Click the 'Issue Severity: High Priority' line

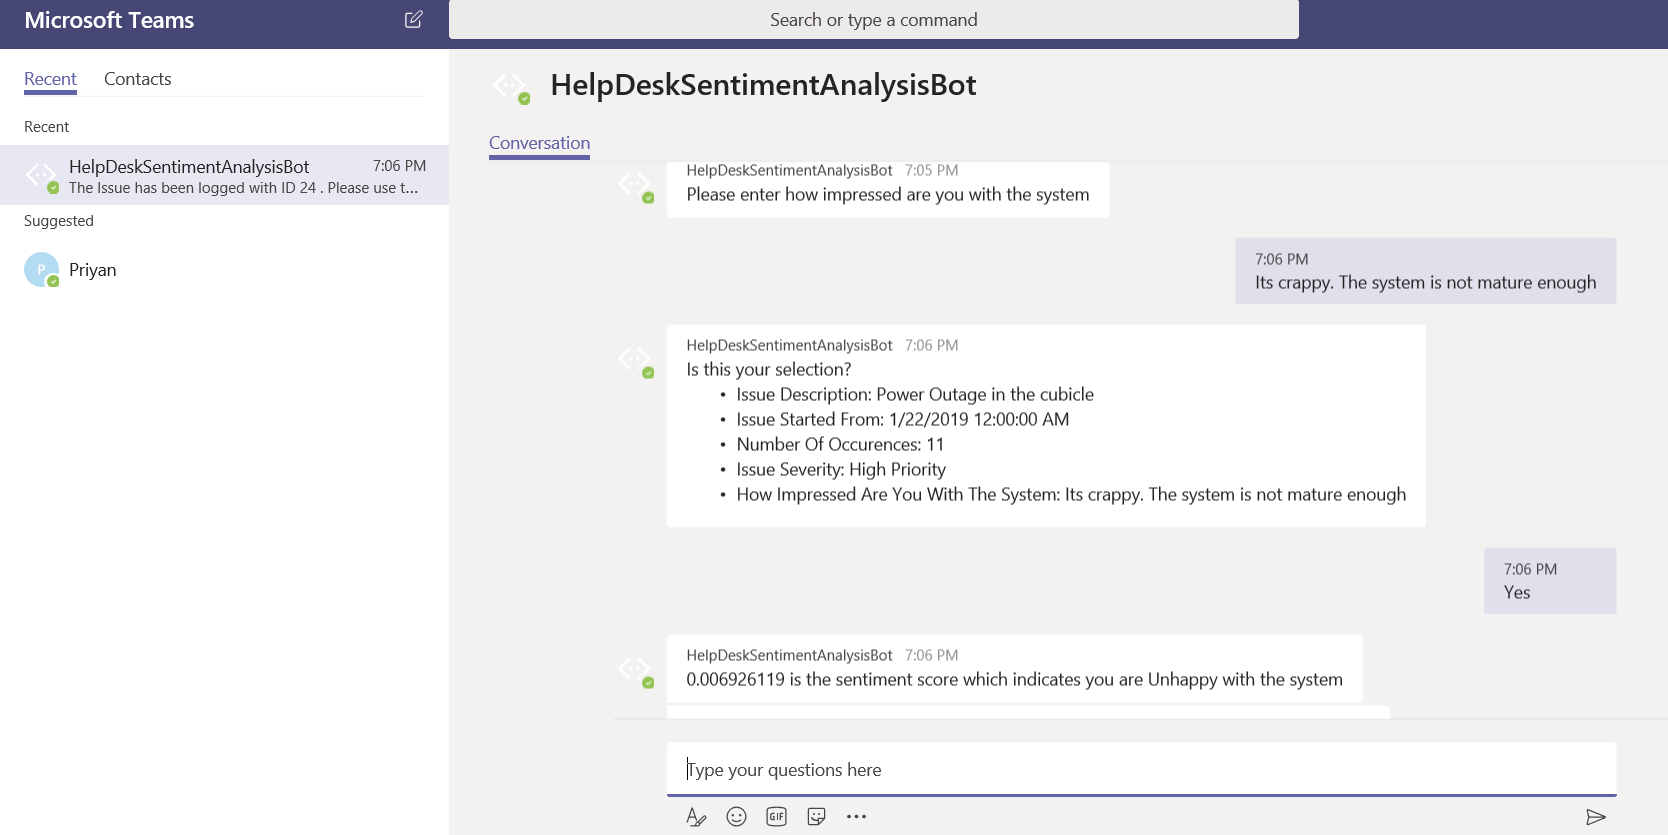[x=841, y=470]
